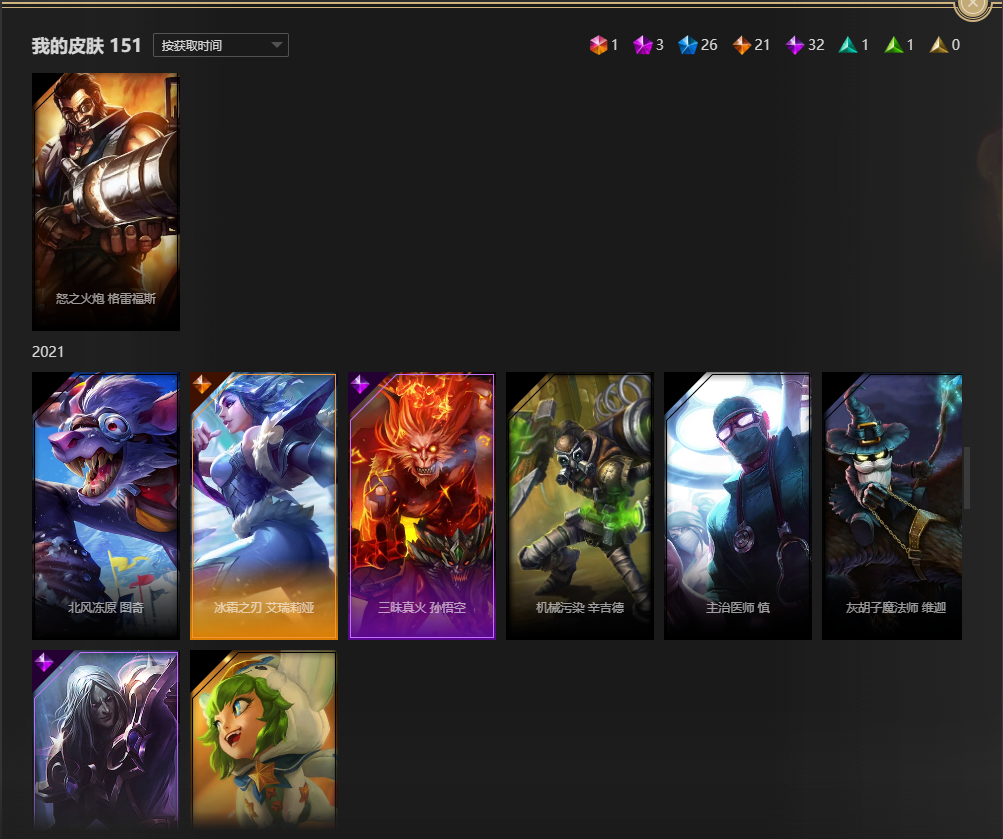Image resolution: width=1003 pixels, height=839 pixels.
Task: Select the green-haired bunny-hood skin card
Action: pyautogui.click(x=264, y=739)
